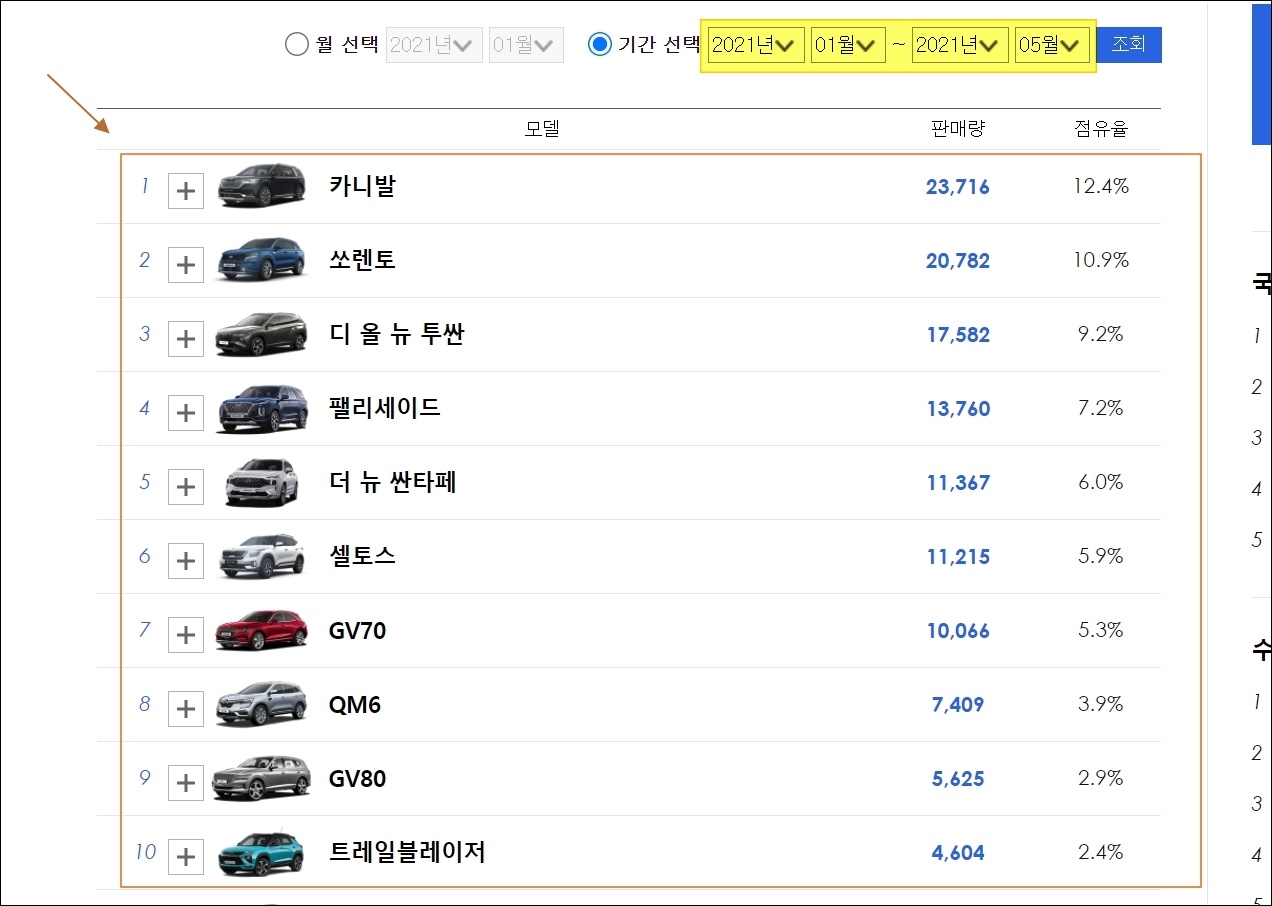The image size is (1272, 906).
Task: Expand the GV70 row plus button
Action: click(185, 634)
